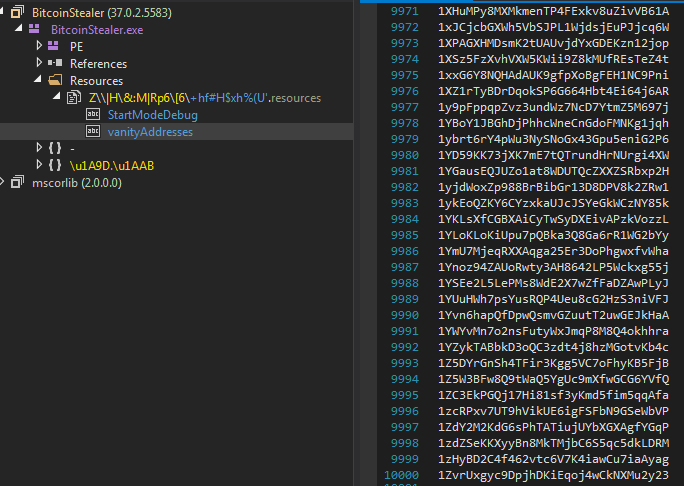Click address 1y9pFppqpZvz3undWz7NcD7YtmZ5M697j
This screenshot has width=684, height=486.
click(x=553, y=107)
